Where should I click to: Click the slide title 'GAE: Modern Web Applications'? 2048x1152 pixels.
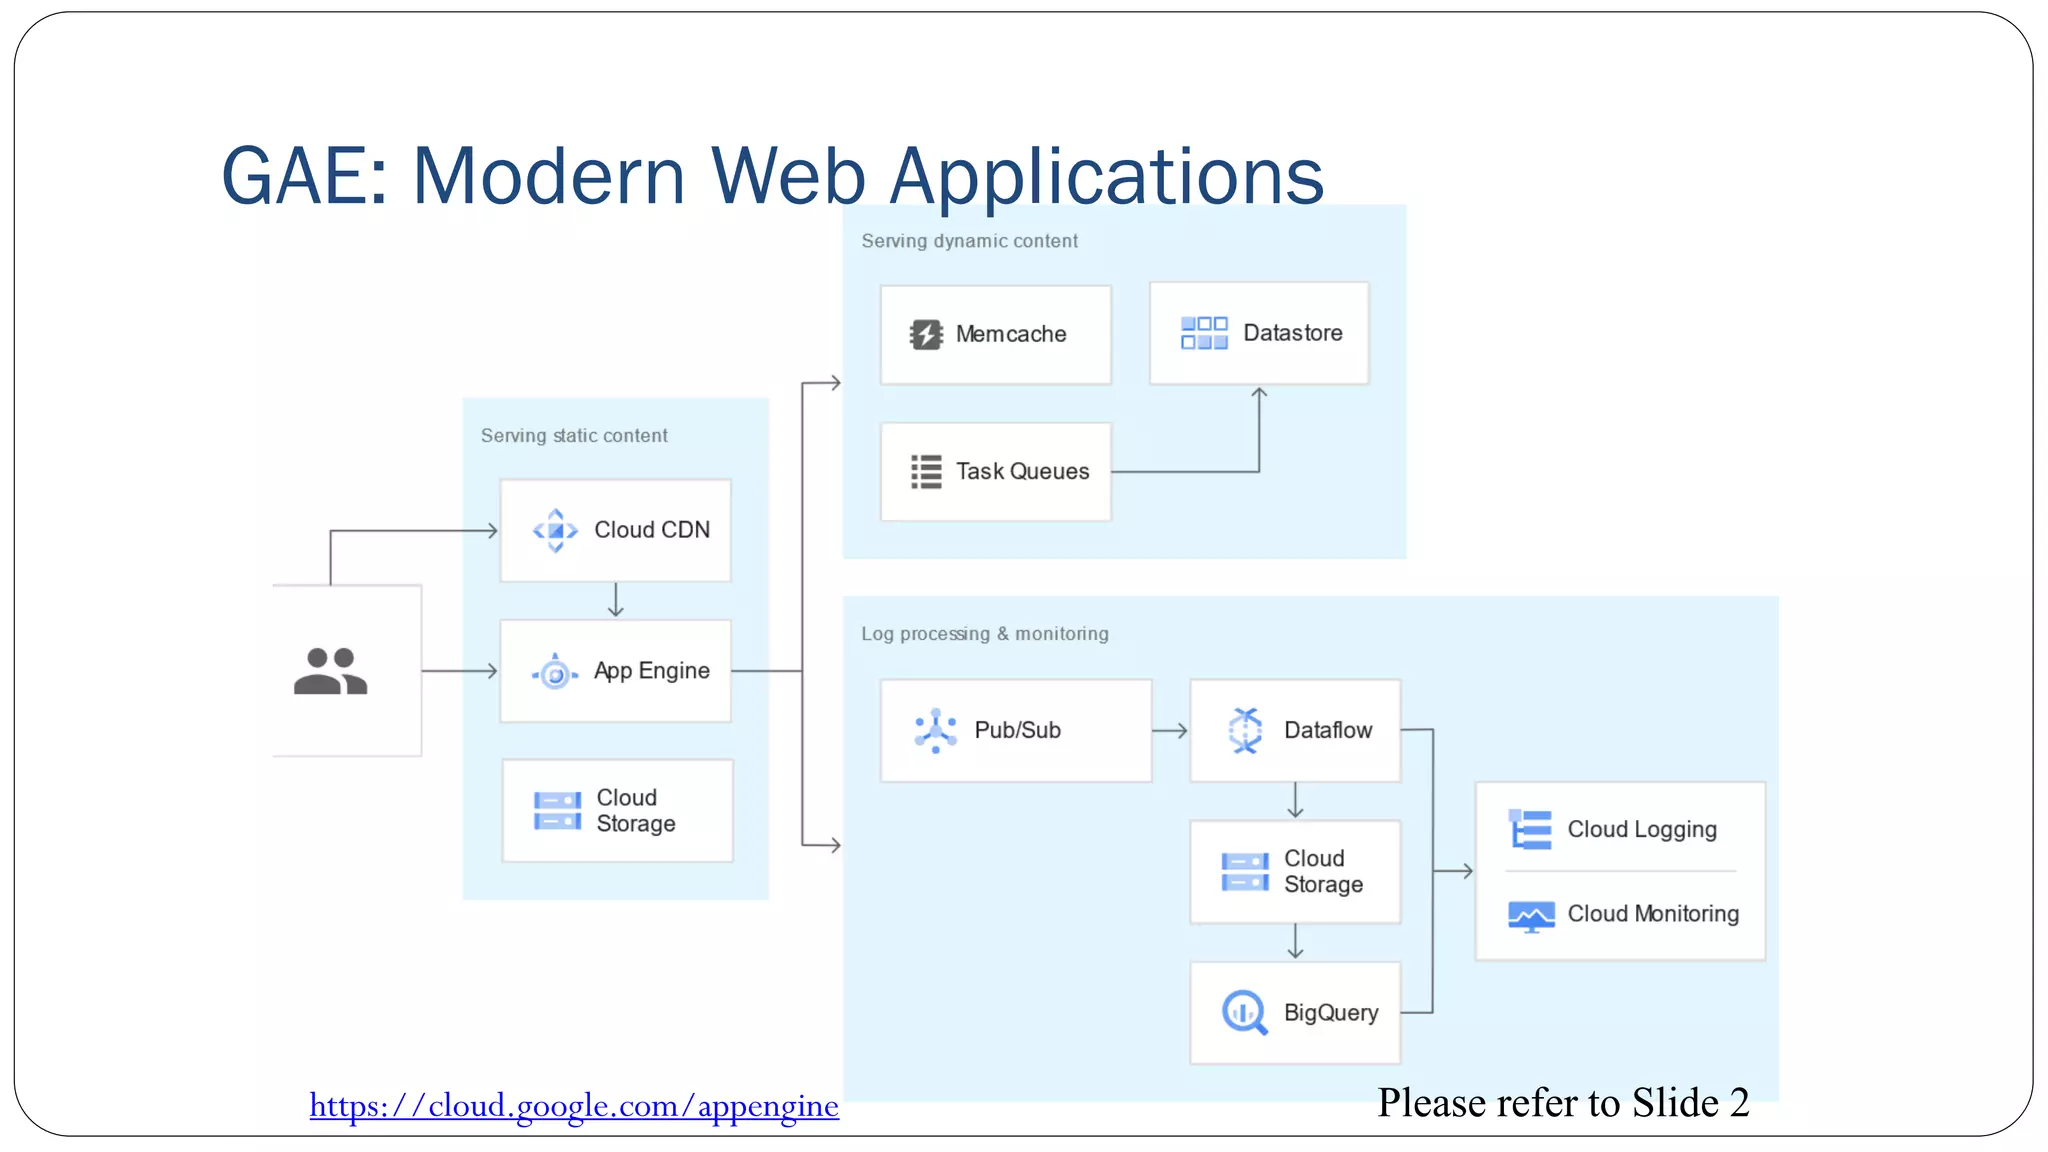[x=772, y=176]
